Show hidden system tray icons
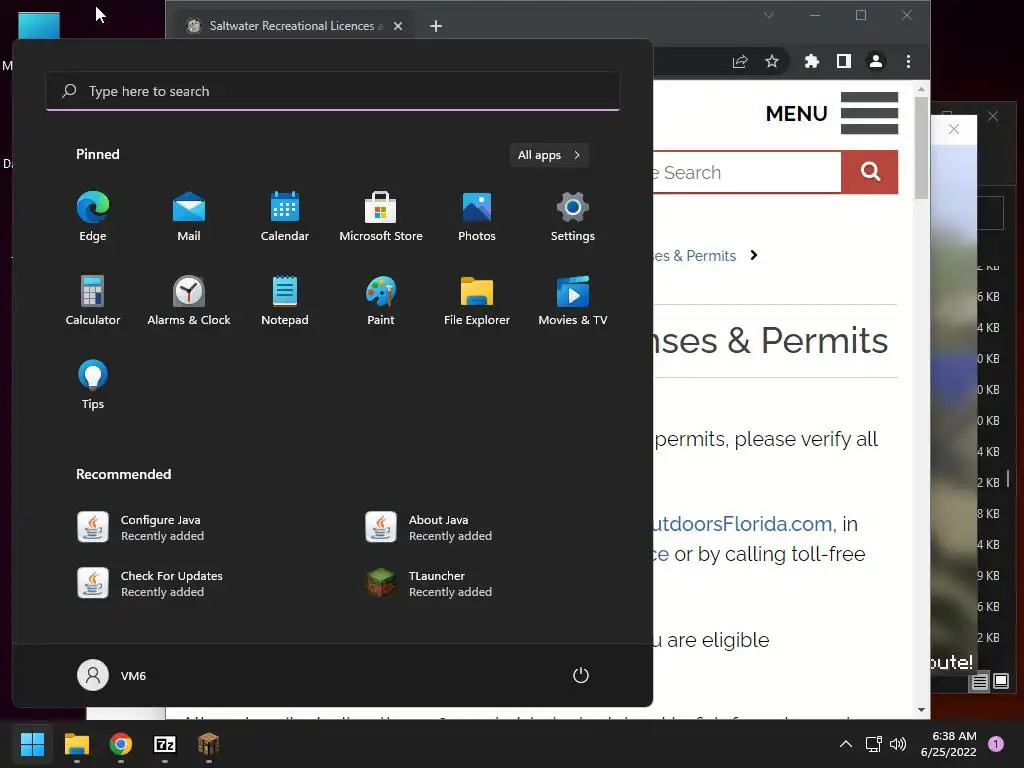 pos(845,744)
